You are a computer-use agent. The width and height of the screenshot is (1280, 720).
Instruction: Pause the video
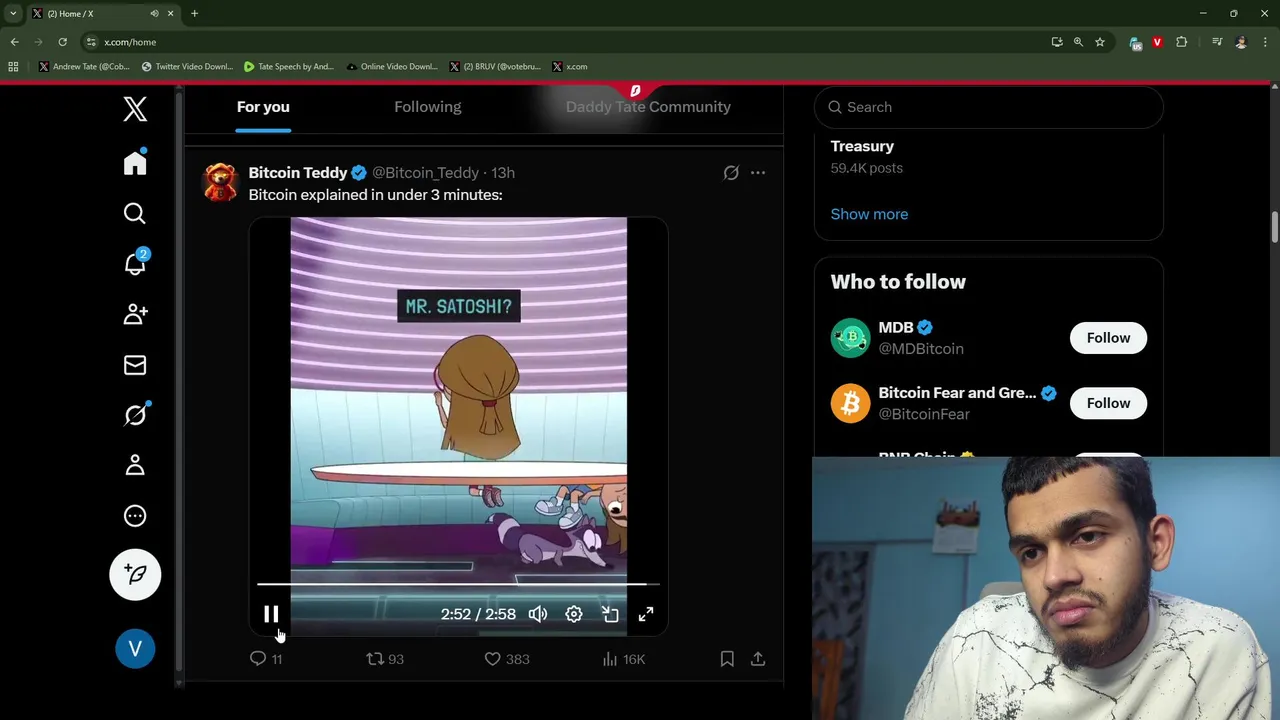tap(271, 614)
